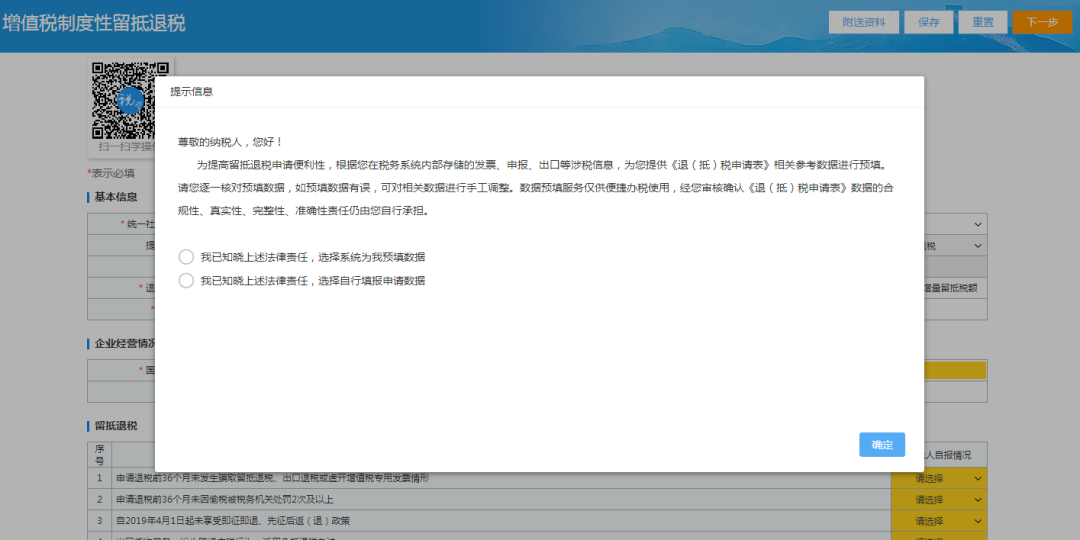Open 请选择 dropdown for row 1
1080x540 pixels.
click(939, 478)
